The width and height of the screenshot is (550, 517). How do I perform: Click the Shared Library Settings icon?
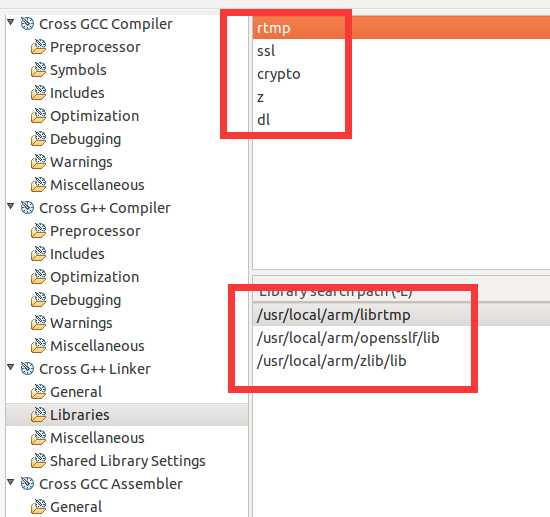(x=38, y=461)
